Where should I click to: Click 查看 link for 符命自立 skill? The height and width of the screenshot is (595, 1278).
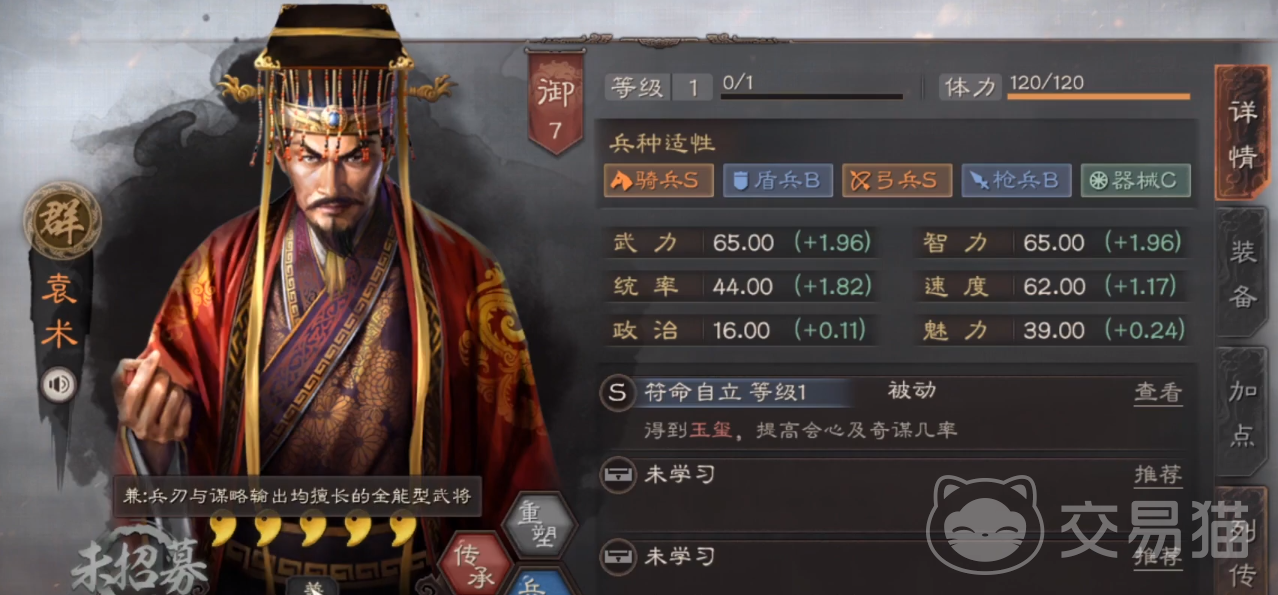click(1158, 393)
